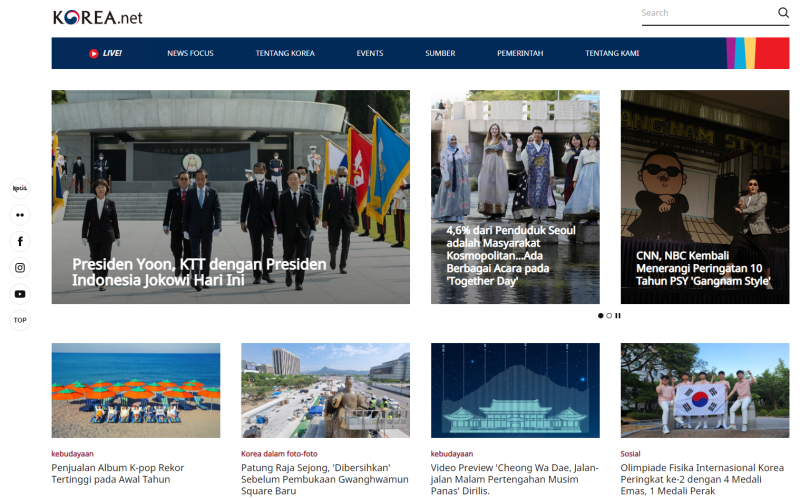
Task: Click the colorful stripe banner in navbar
Action: [758, 53]
